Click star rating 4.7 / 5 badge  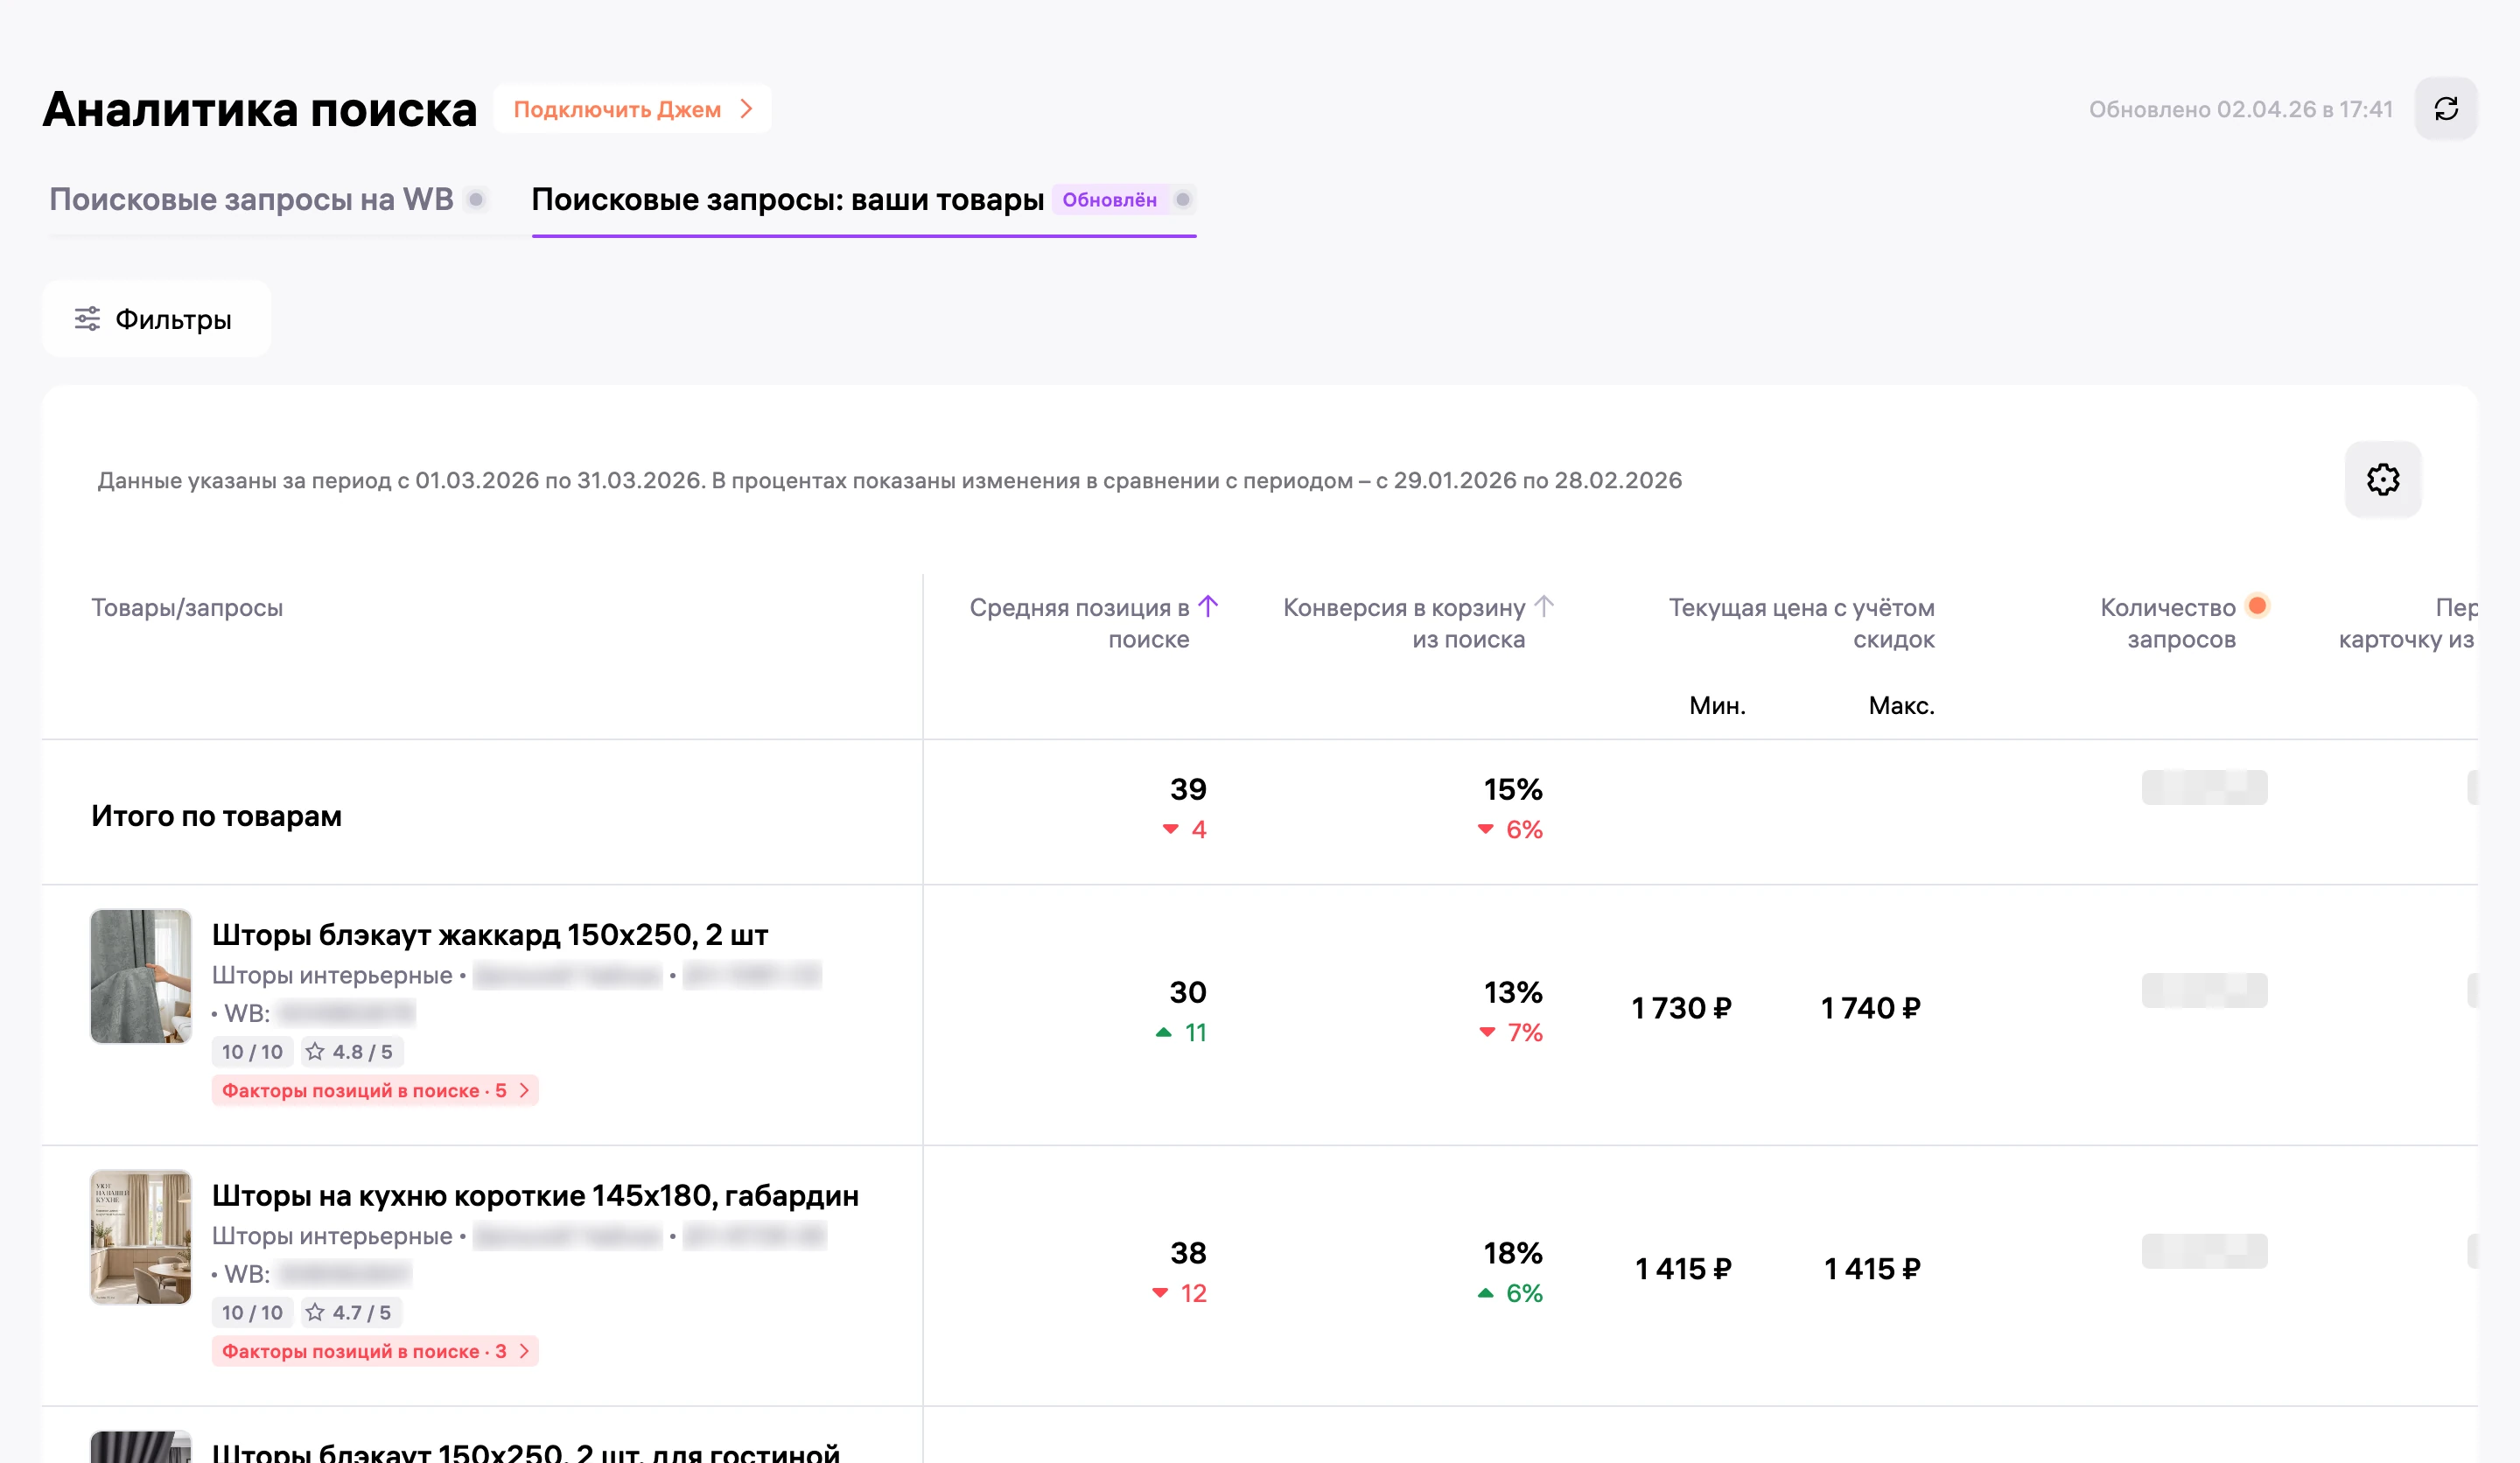click(x=350, y=1312)
